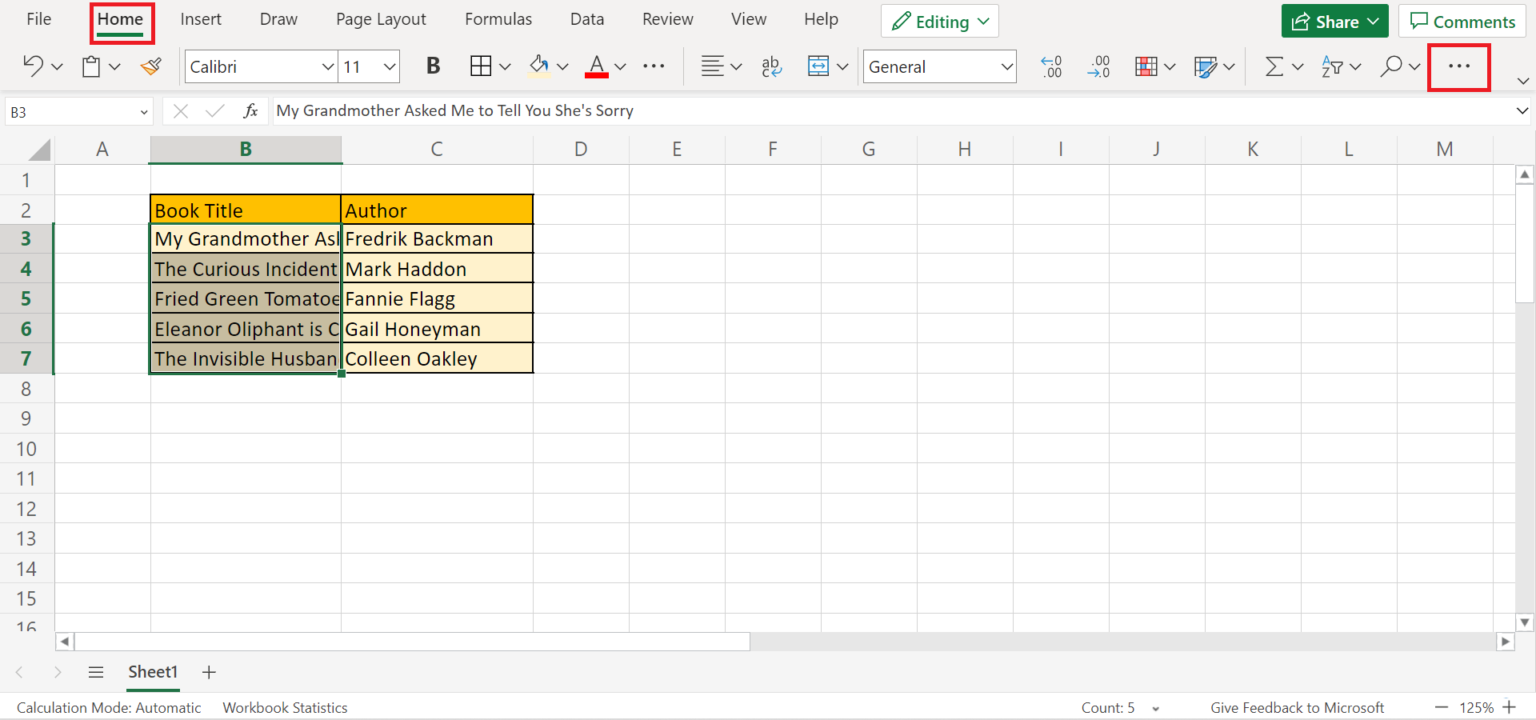Open Conditional Formatting icon
The height and width of the screenshot is (720, 1536).
[x=1147, y=67]
